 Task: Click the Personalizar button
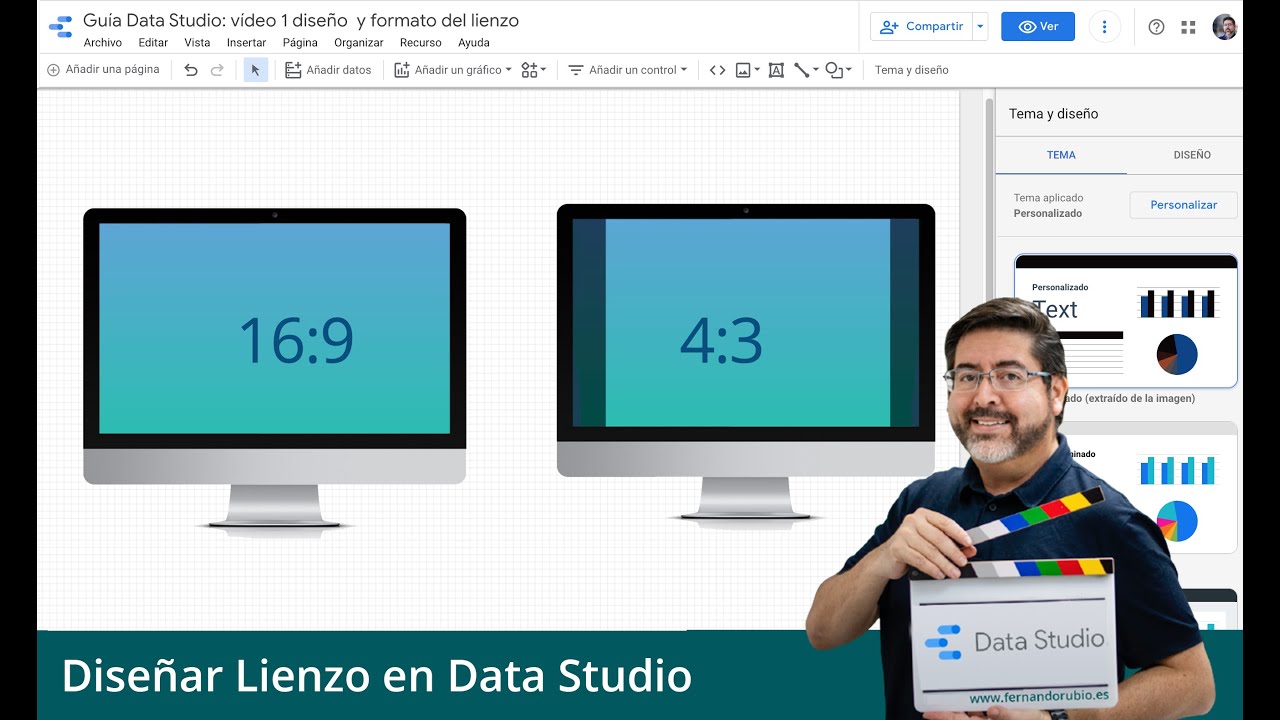1184,205
